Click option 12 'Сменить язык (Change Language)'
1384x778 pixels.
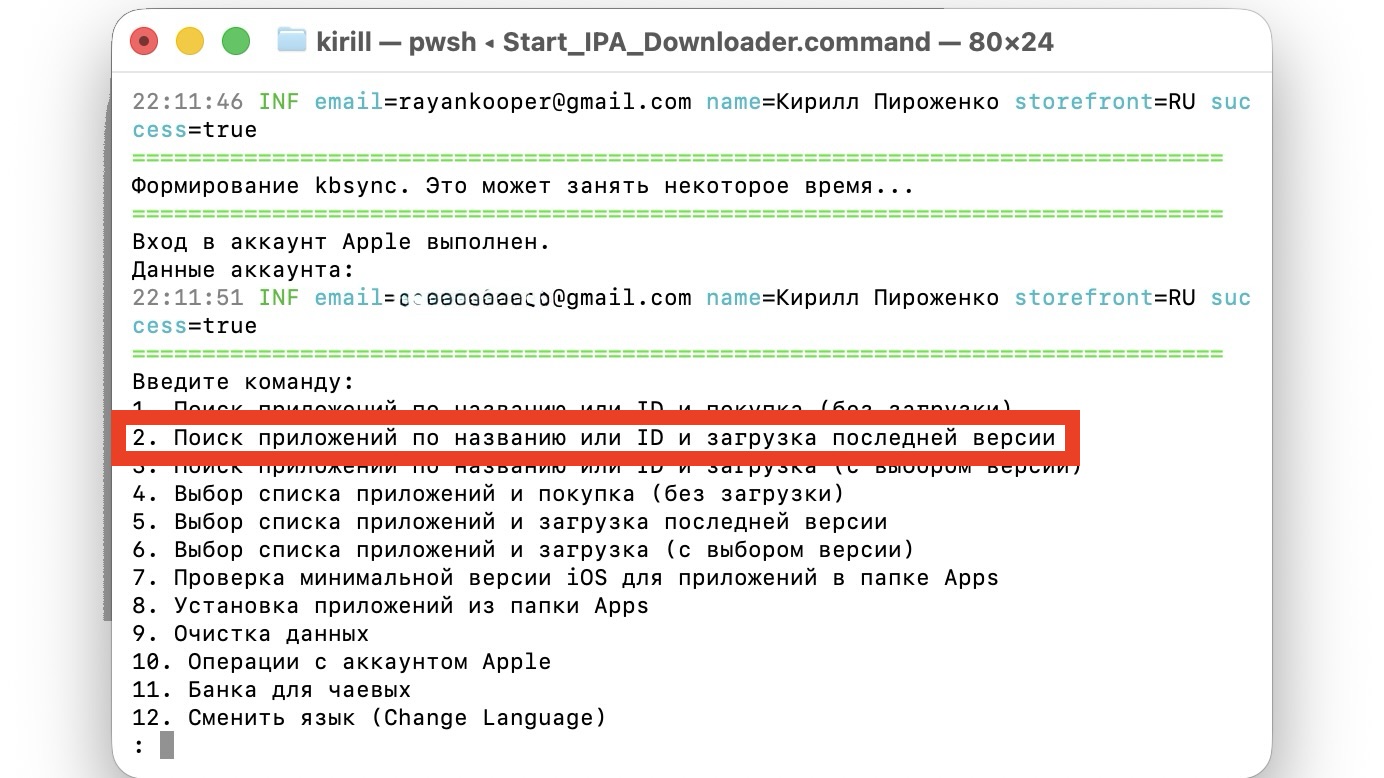point(369,718)
